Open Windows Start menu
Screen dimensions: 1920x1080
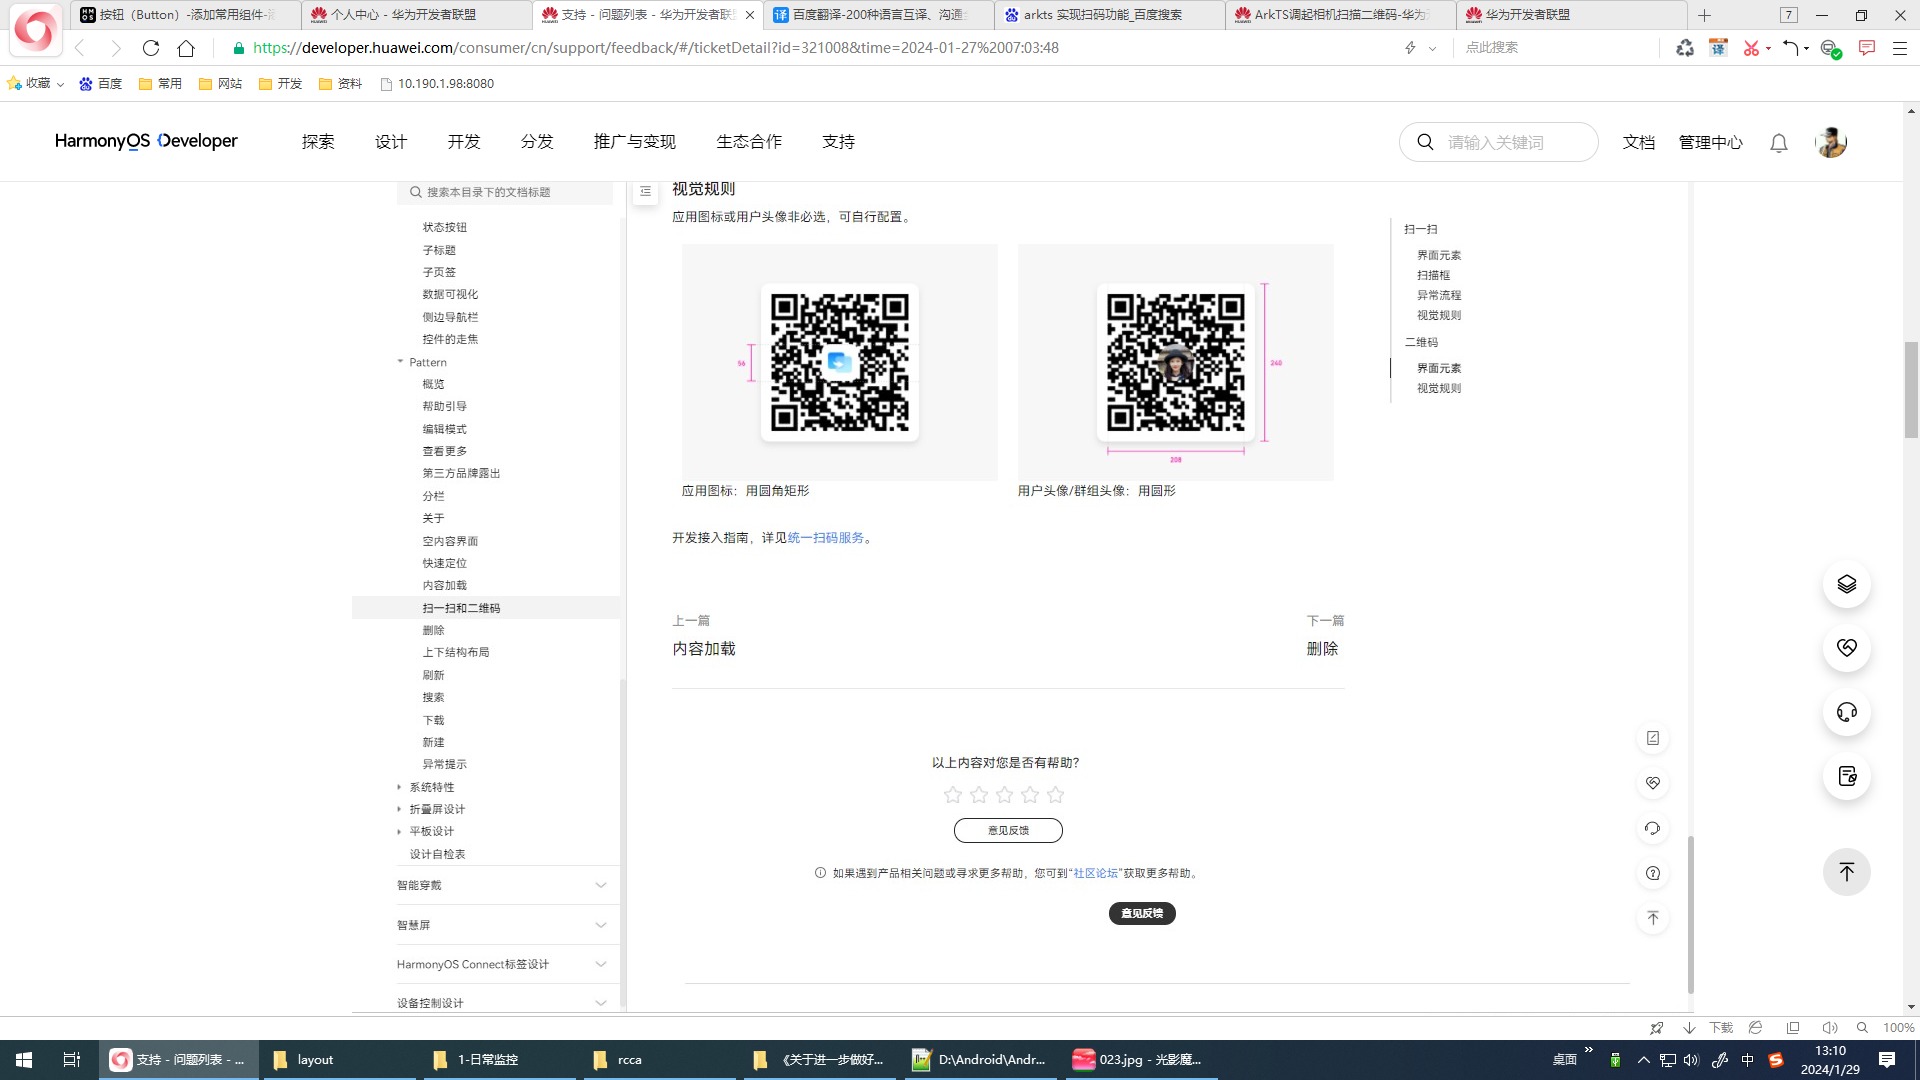point(24,1060)
